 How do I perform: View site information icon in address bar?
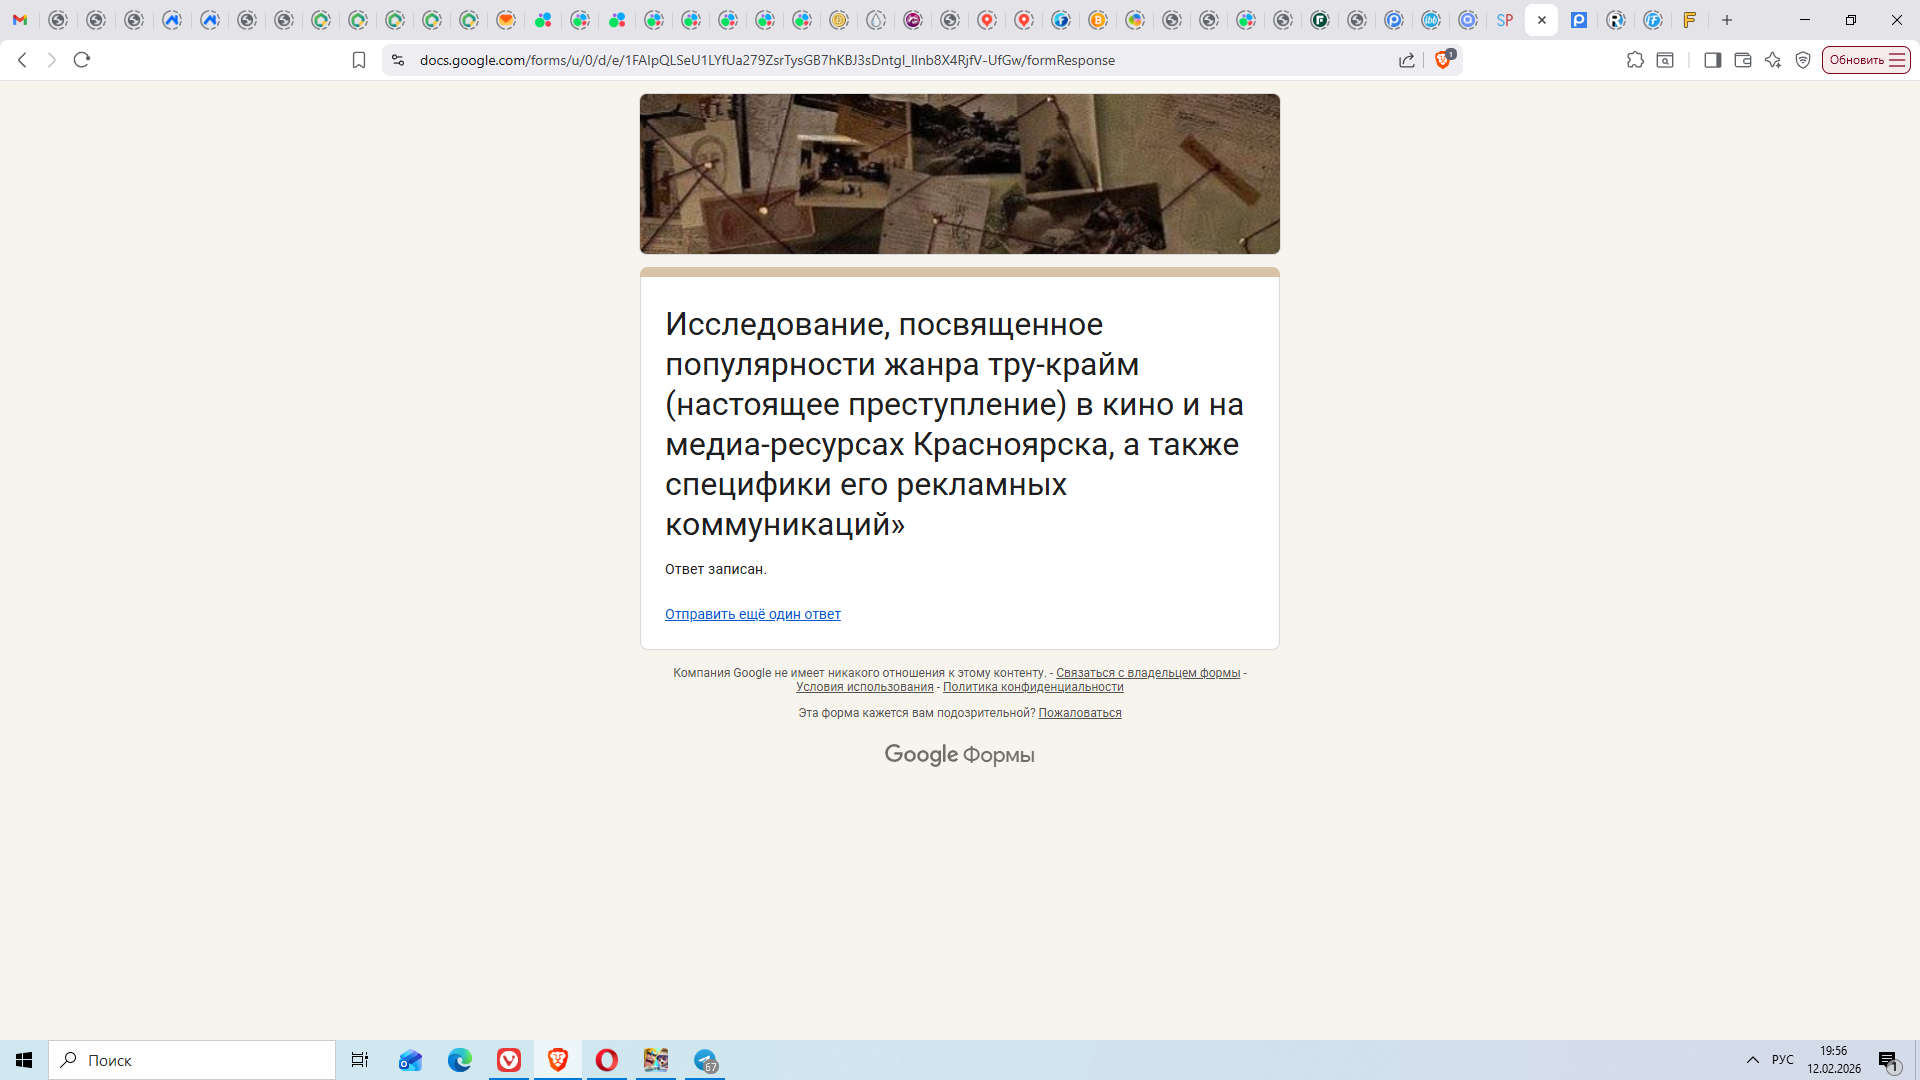(398, 60)
